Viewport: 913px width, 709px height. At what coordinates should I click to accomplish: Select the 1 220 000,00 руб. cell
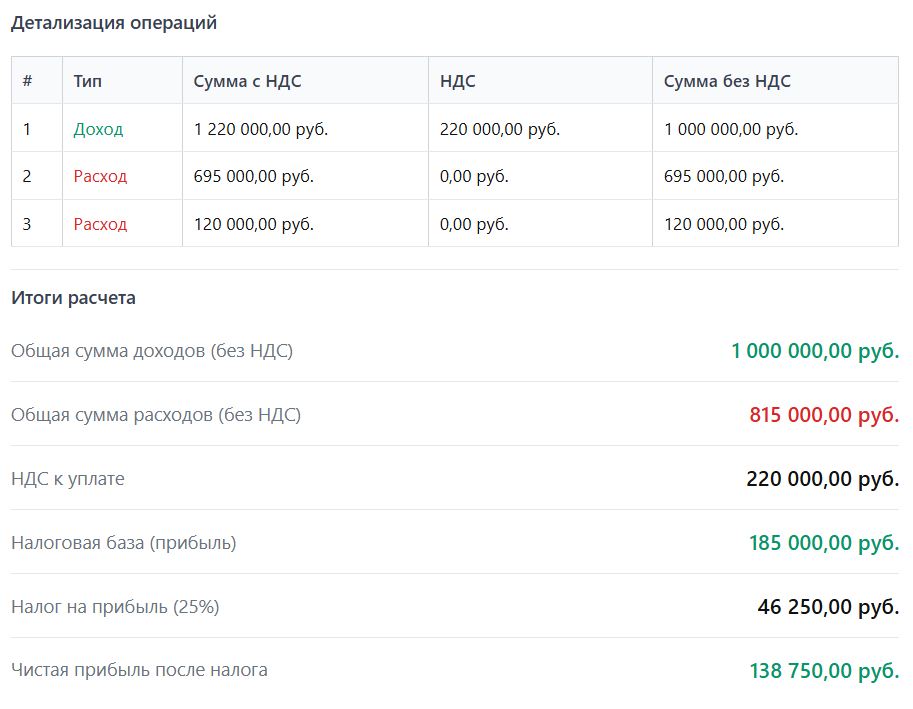(x=260, y=129)
